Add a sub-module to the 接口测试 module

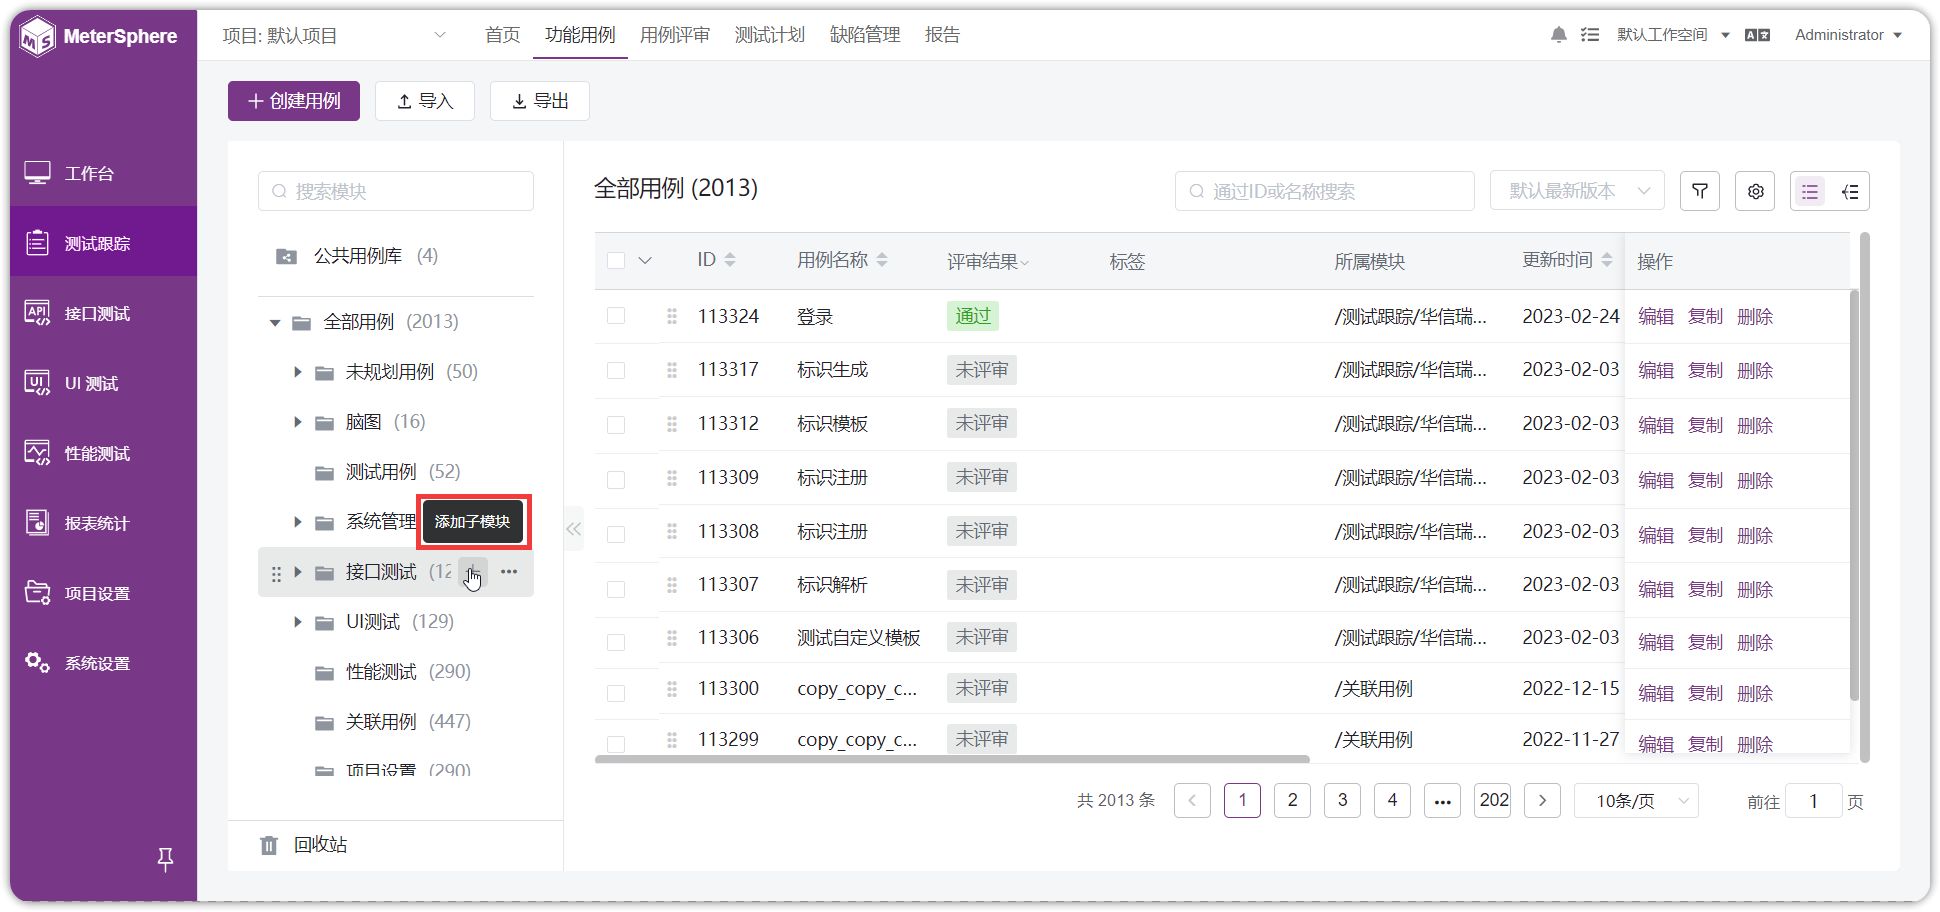[472, 572]
